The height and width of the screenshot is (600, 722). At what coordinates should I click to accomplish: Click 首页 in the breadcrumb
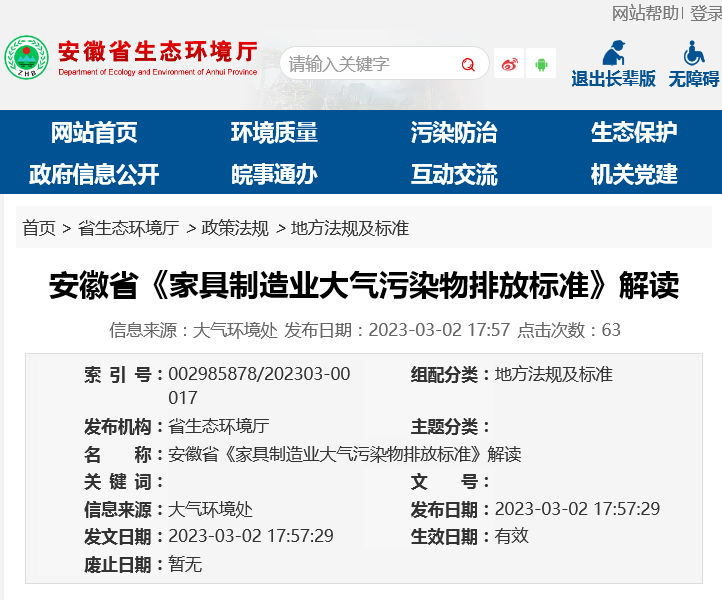pos(39,228)
